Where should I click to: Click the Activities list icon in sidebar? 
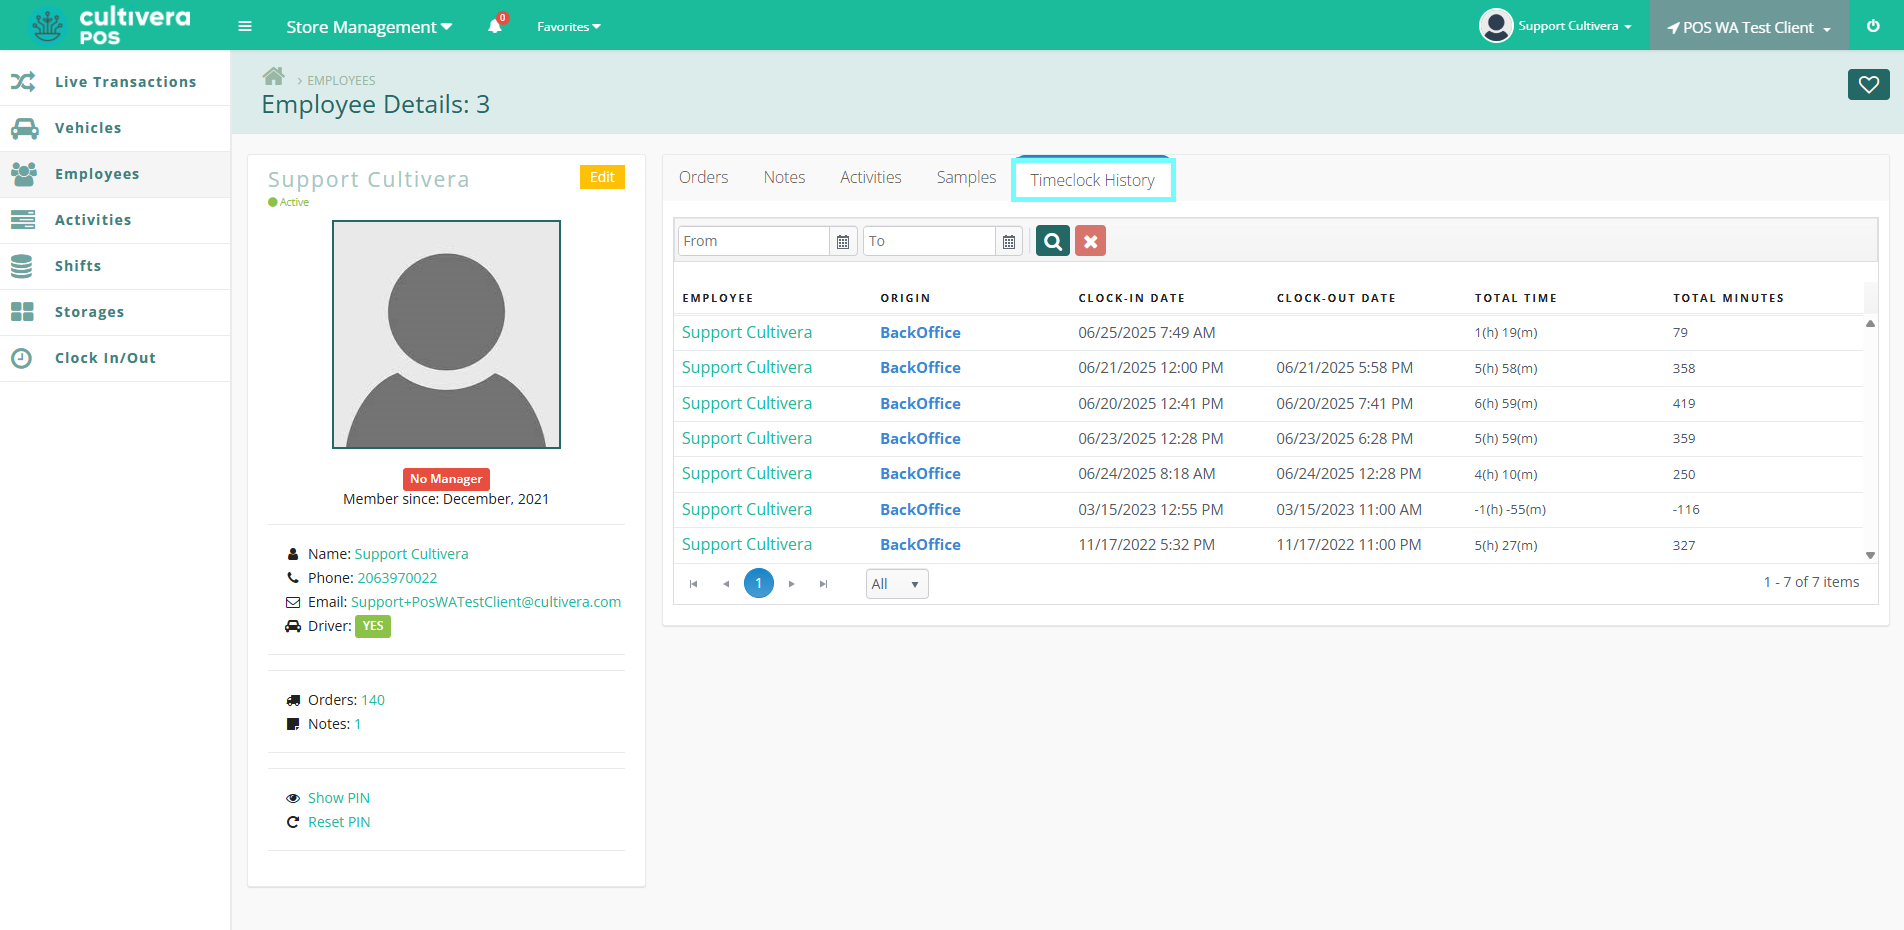tap(23, 220)
